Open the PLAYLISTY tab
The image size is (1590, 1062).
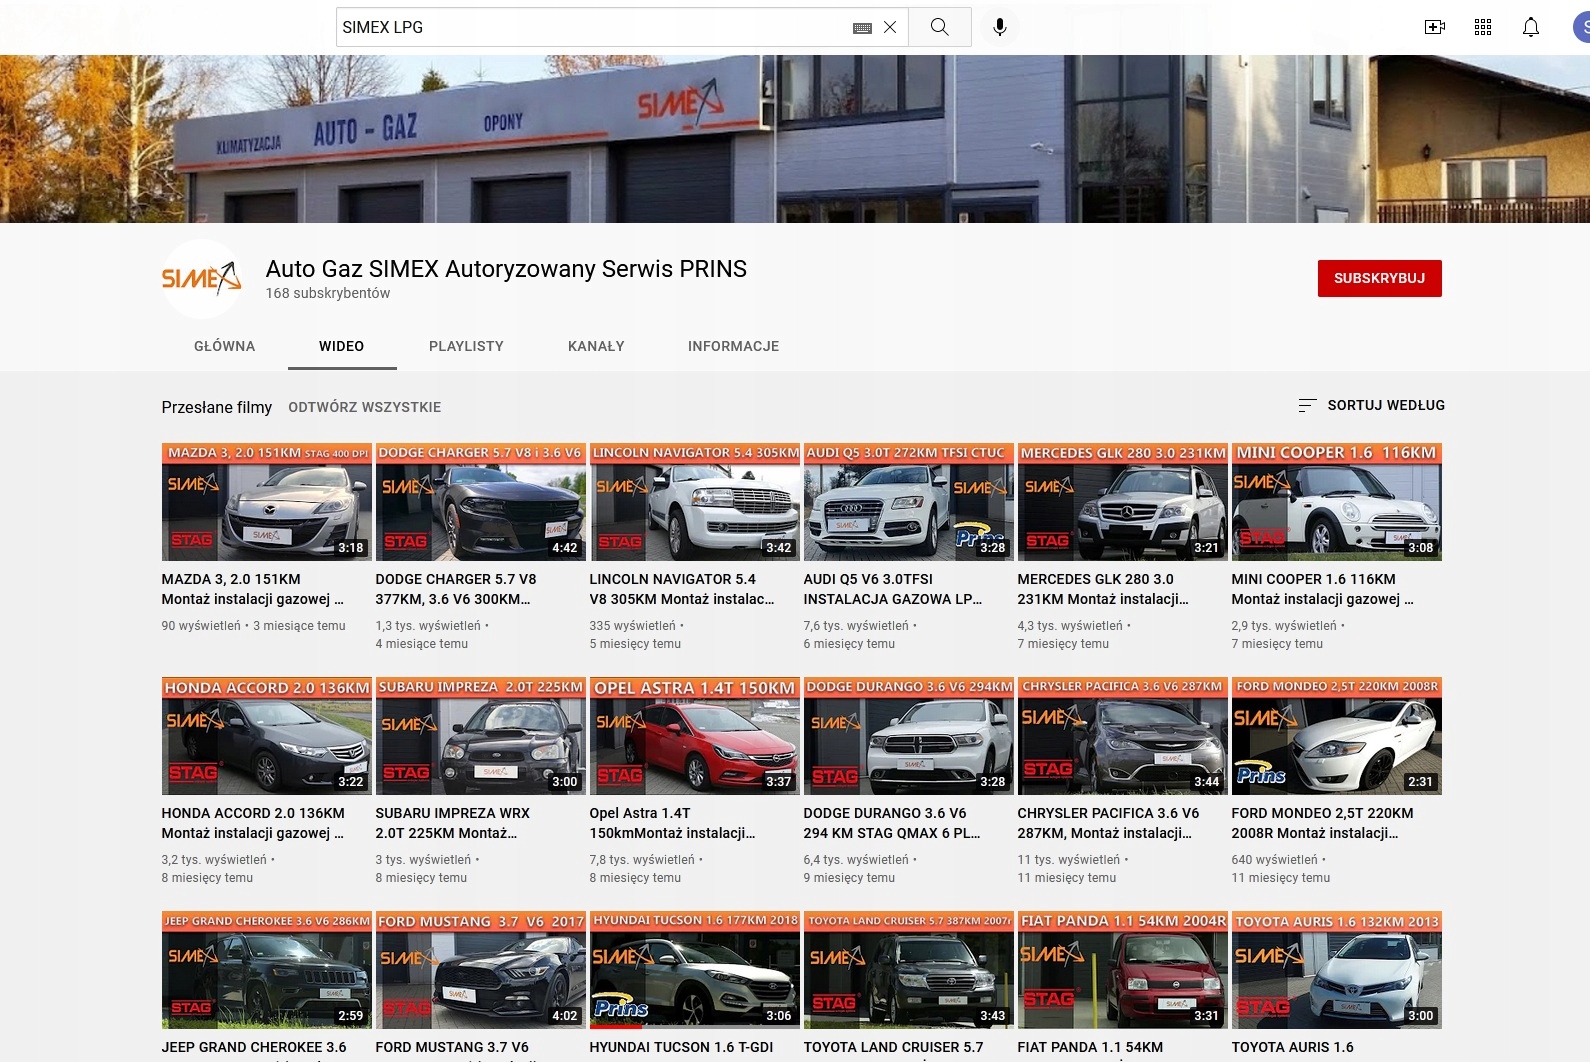click(467, 346)
